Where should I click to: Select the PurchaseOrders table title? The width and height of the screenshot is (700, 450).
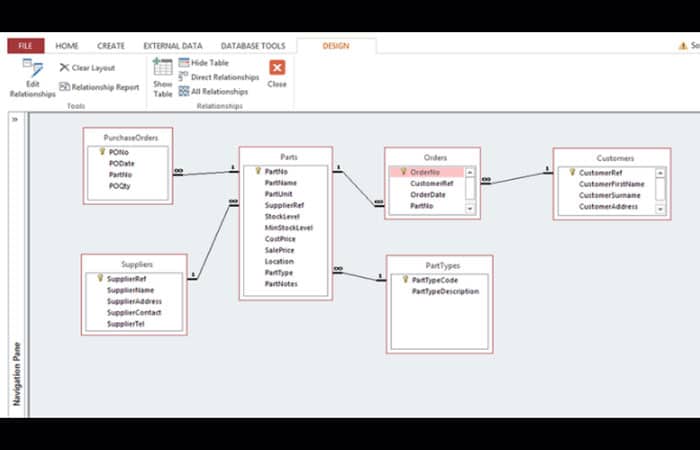[131, 138]
